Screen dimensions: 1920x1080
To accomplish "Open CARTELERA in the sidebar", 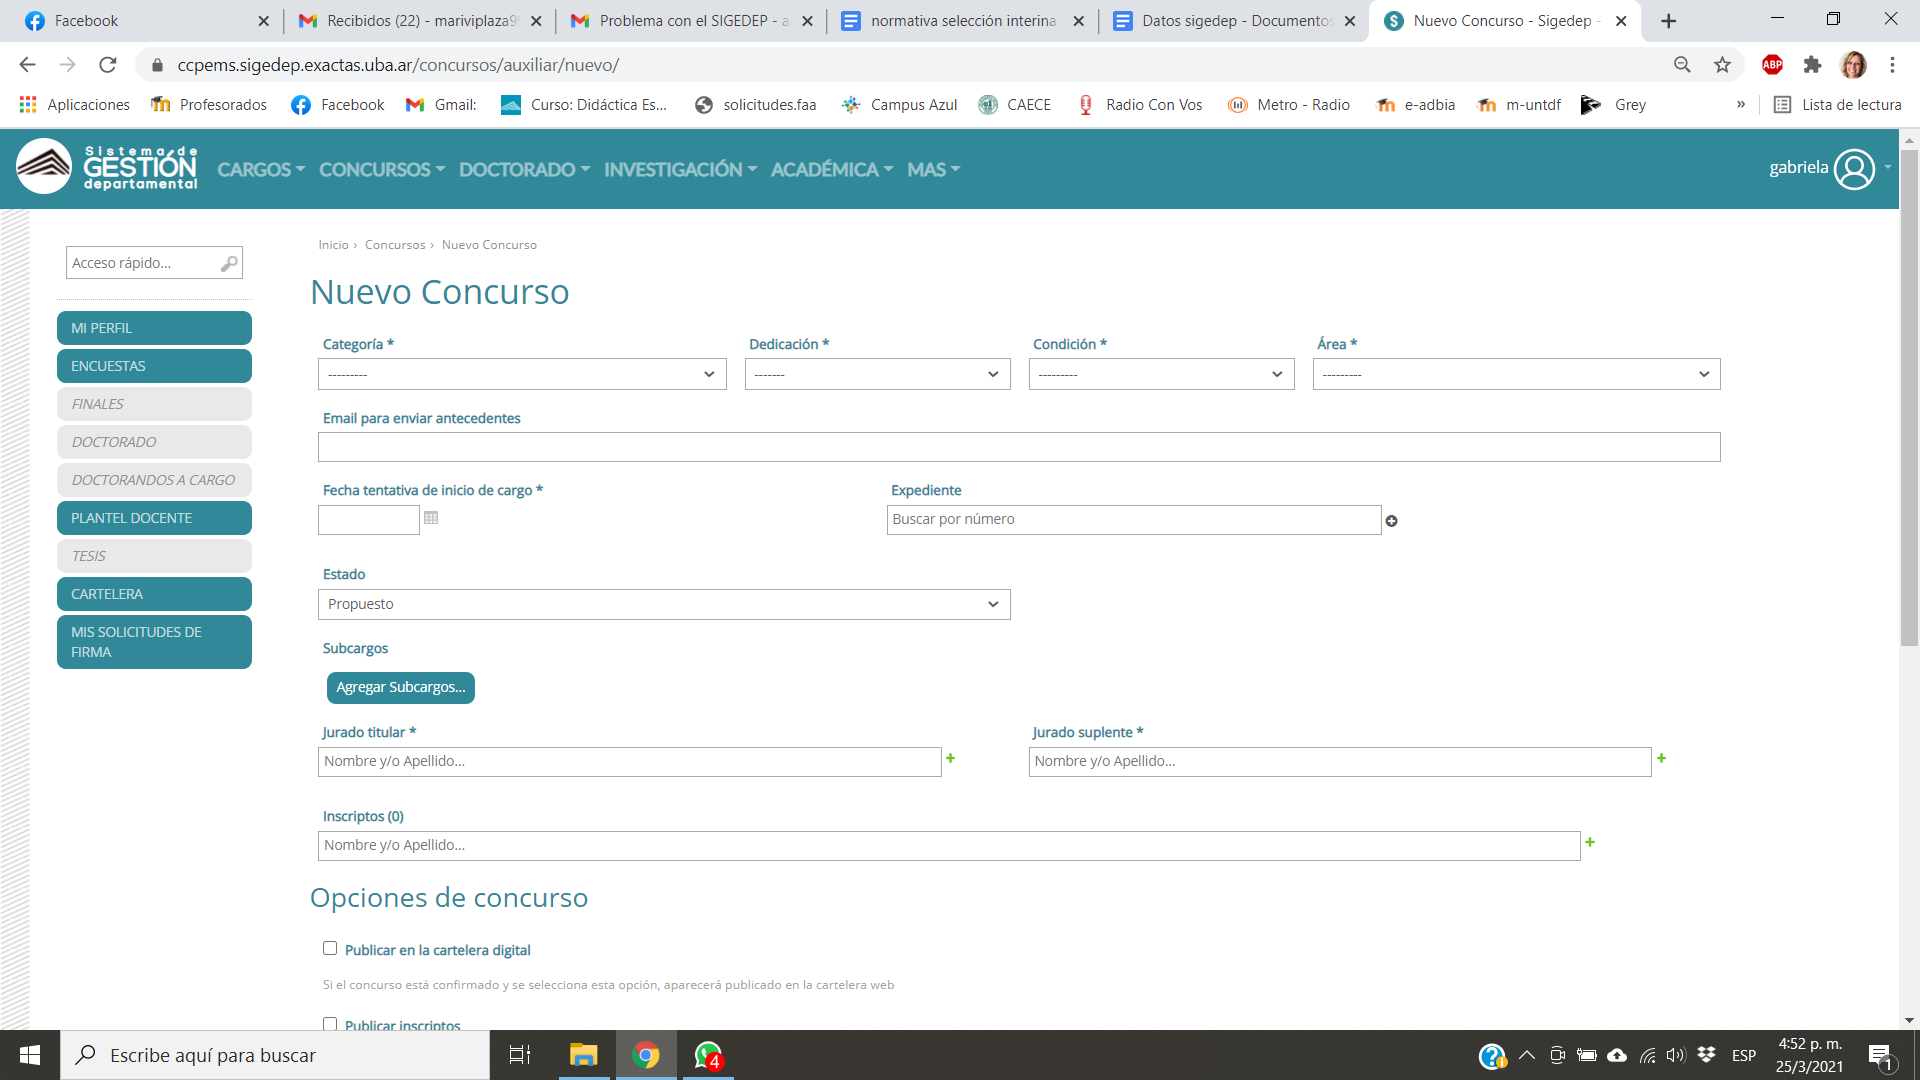I will coord(154,594).
